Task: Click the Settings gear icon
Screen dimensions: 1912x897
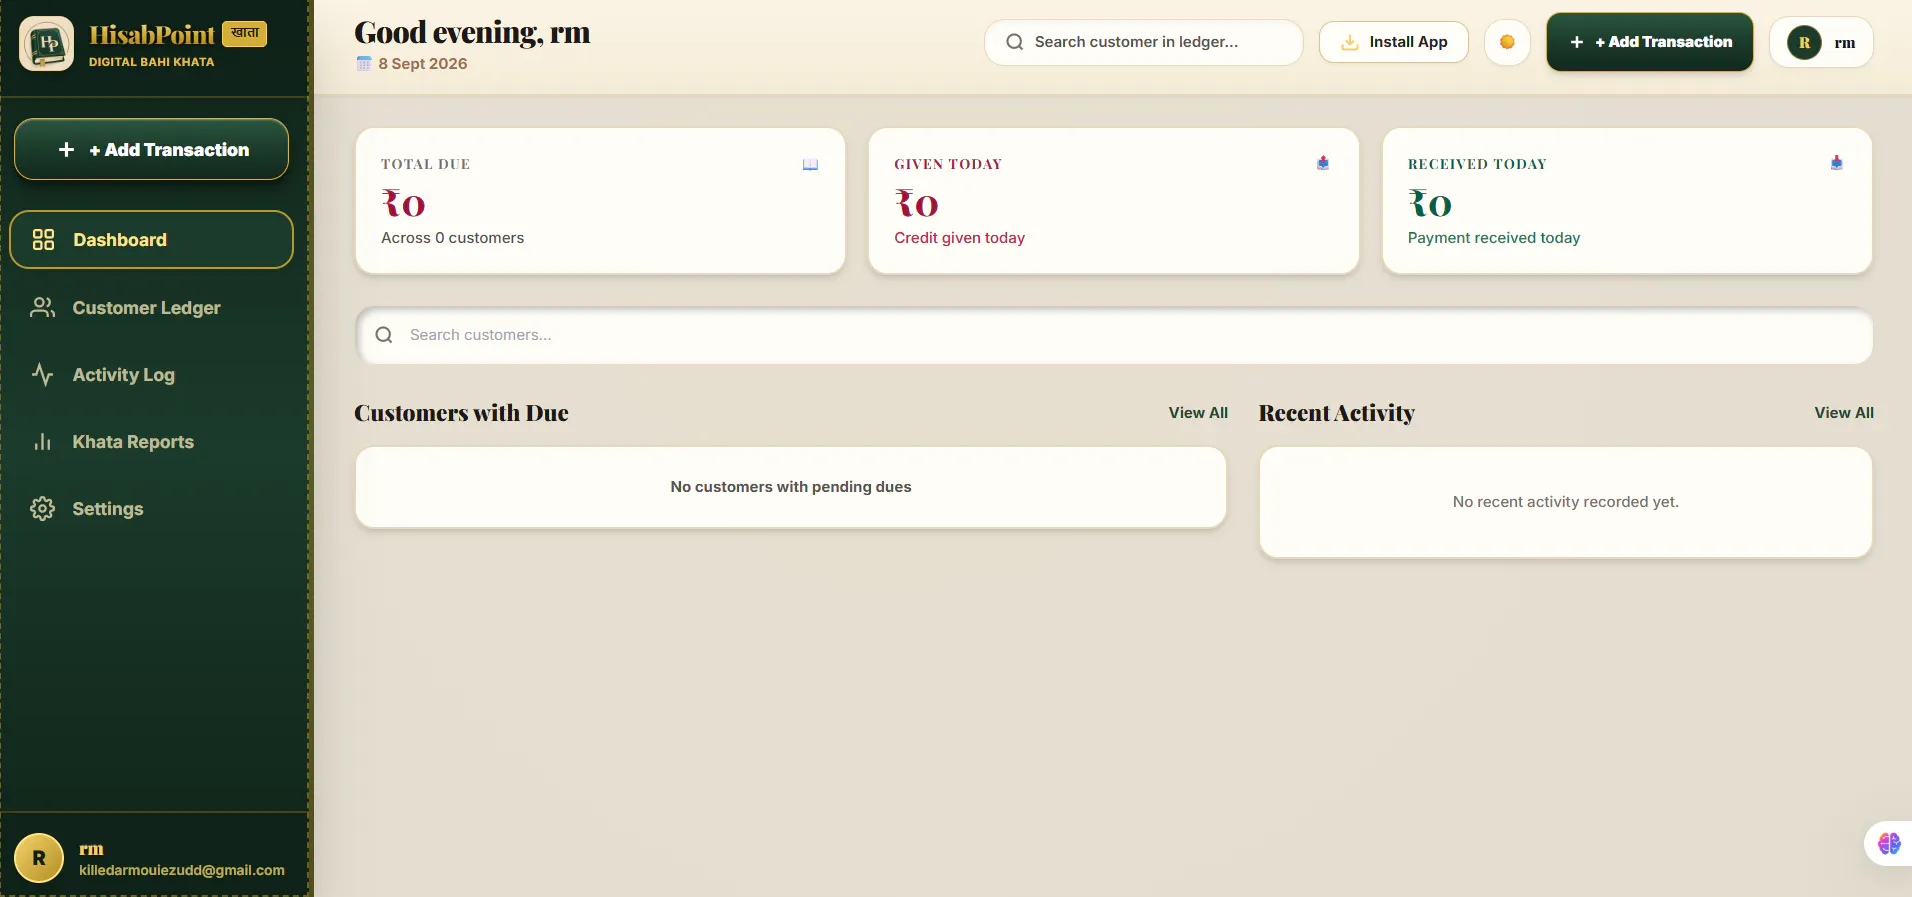Action: pos(42,508)
